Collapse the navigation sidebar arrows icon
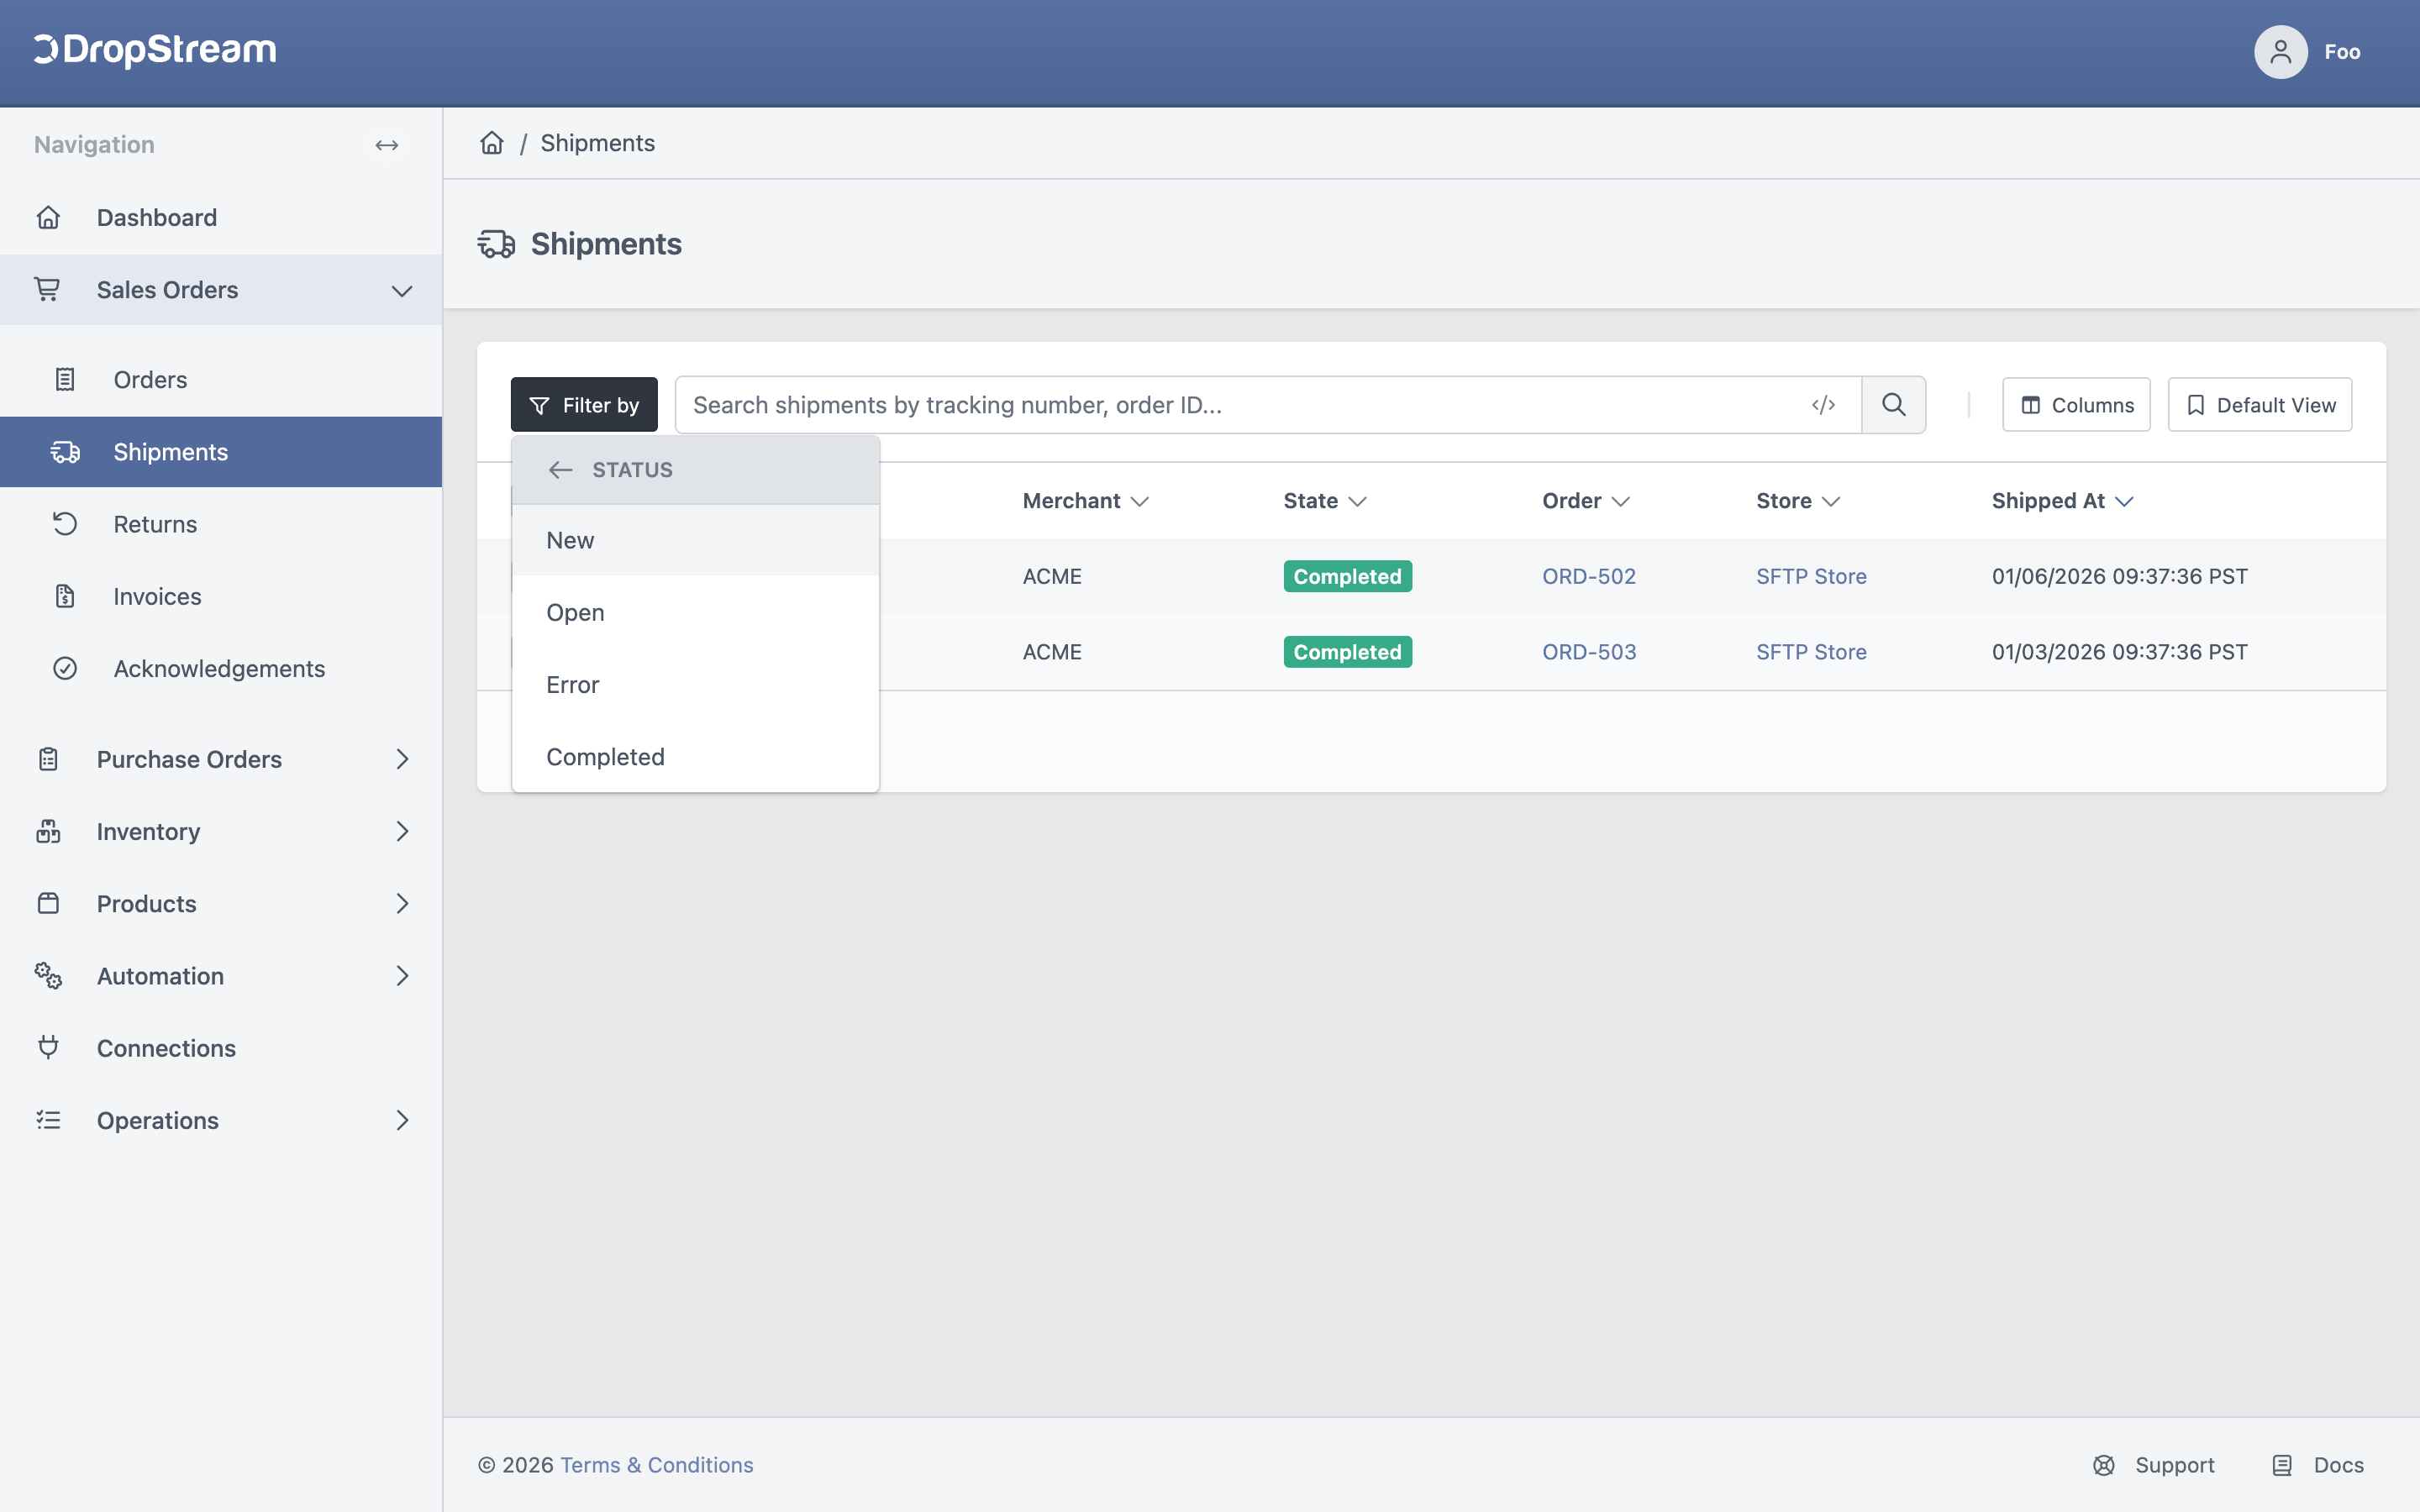The image size is (2420, 1512). [x=387, y=145]
